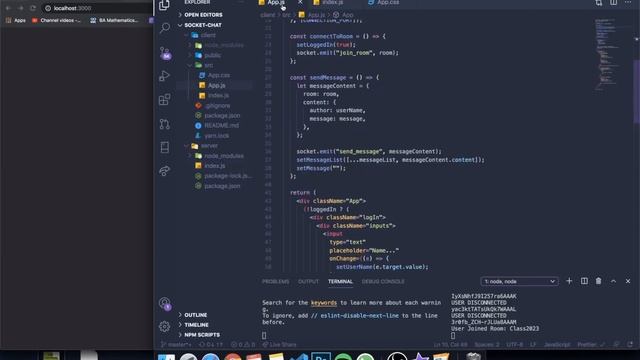Image resolution: width=640 pixels, height=360 pixels.
Task: Click the editor vertical scrollbar
Action: (x=636, y=91)
